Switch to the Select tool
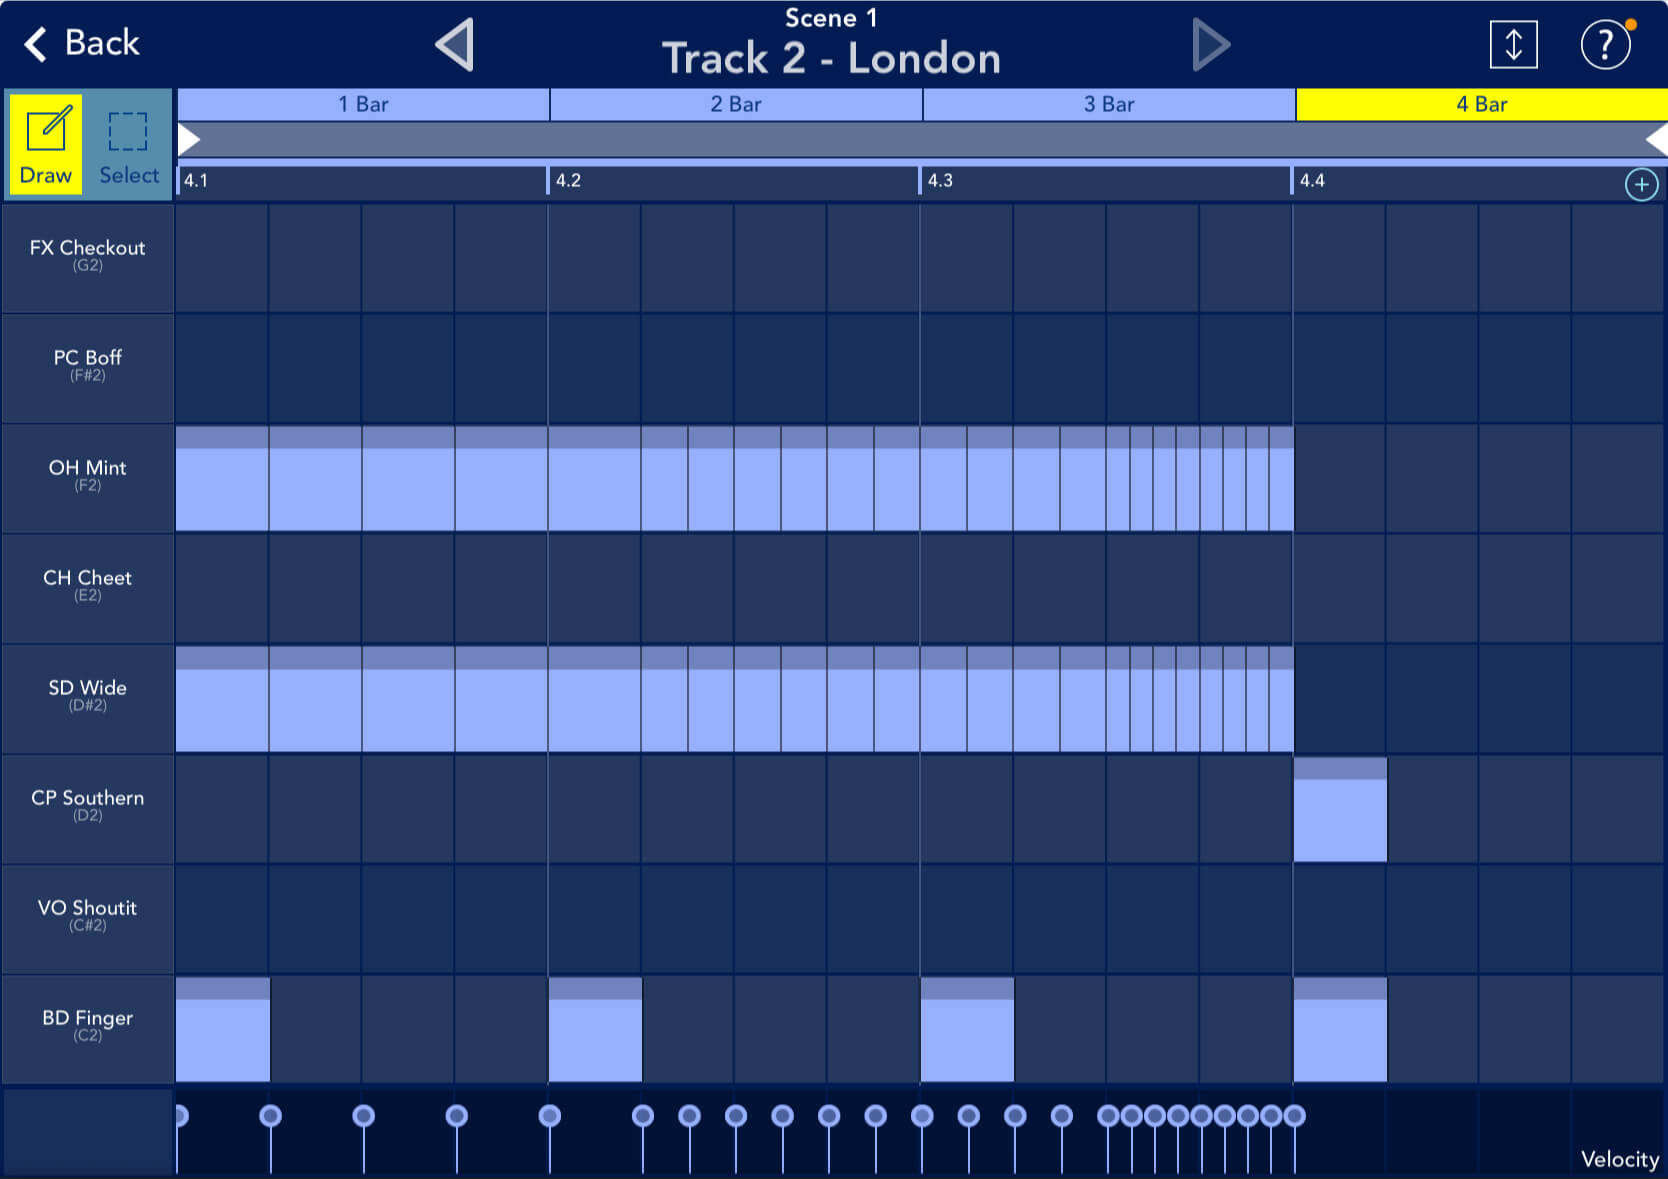Viewport: 1668px width, 1179px height. pos(128,146)
